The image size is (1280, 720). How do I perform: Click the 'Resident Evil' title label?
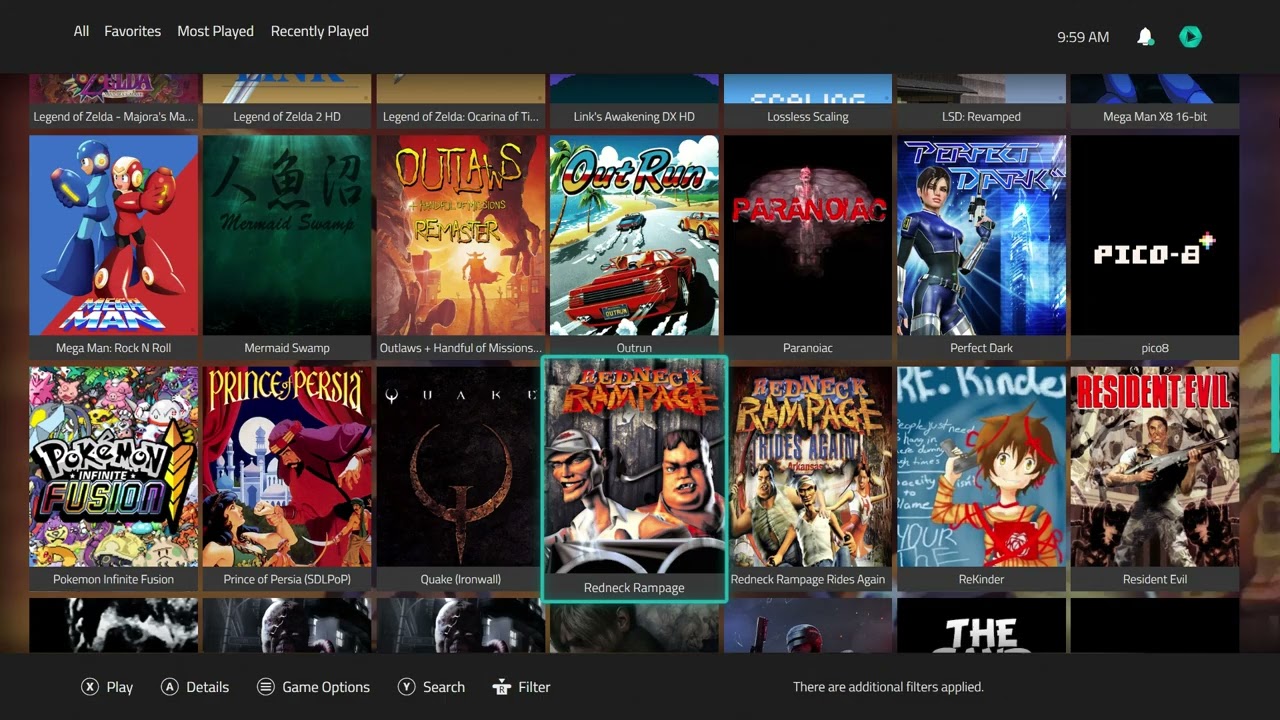pyautogui.click(x=1155, y=579)
